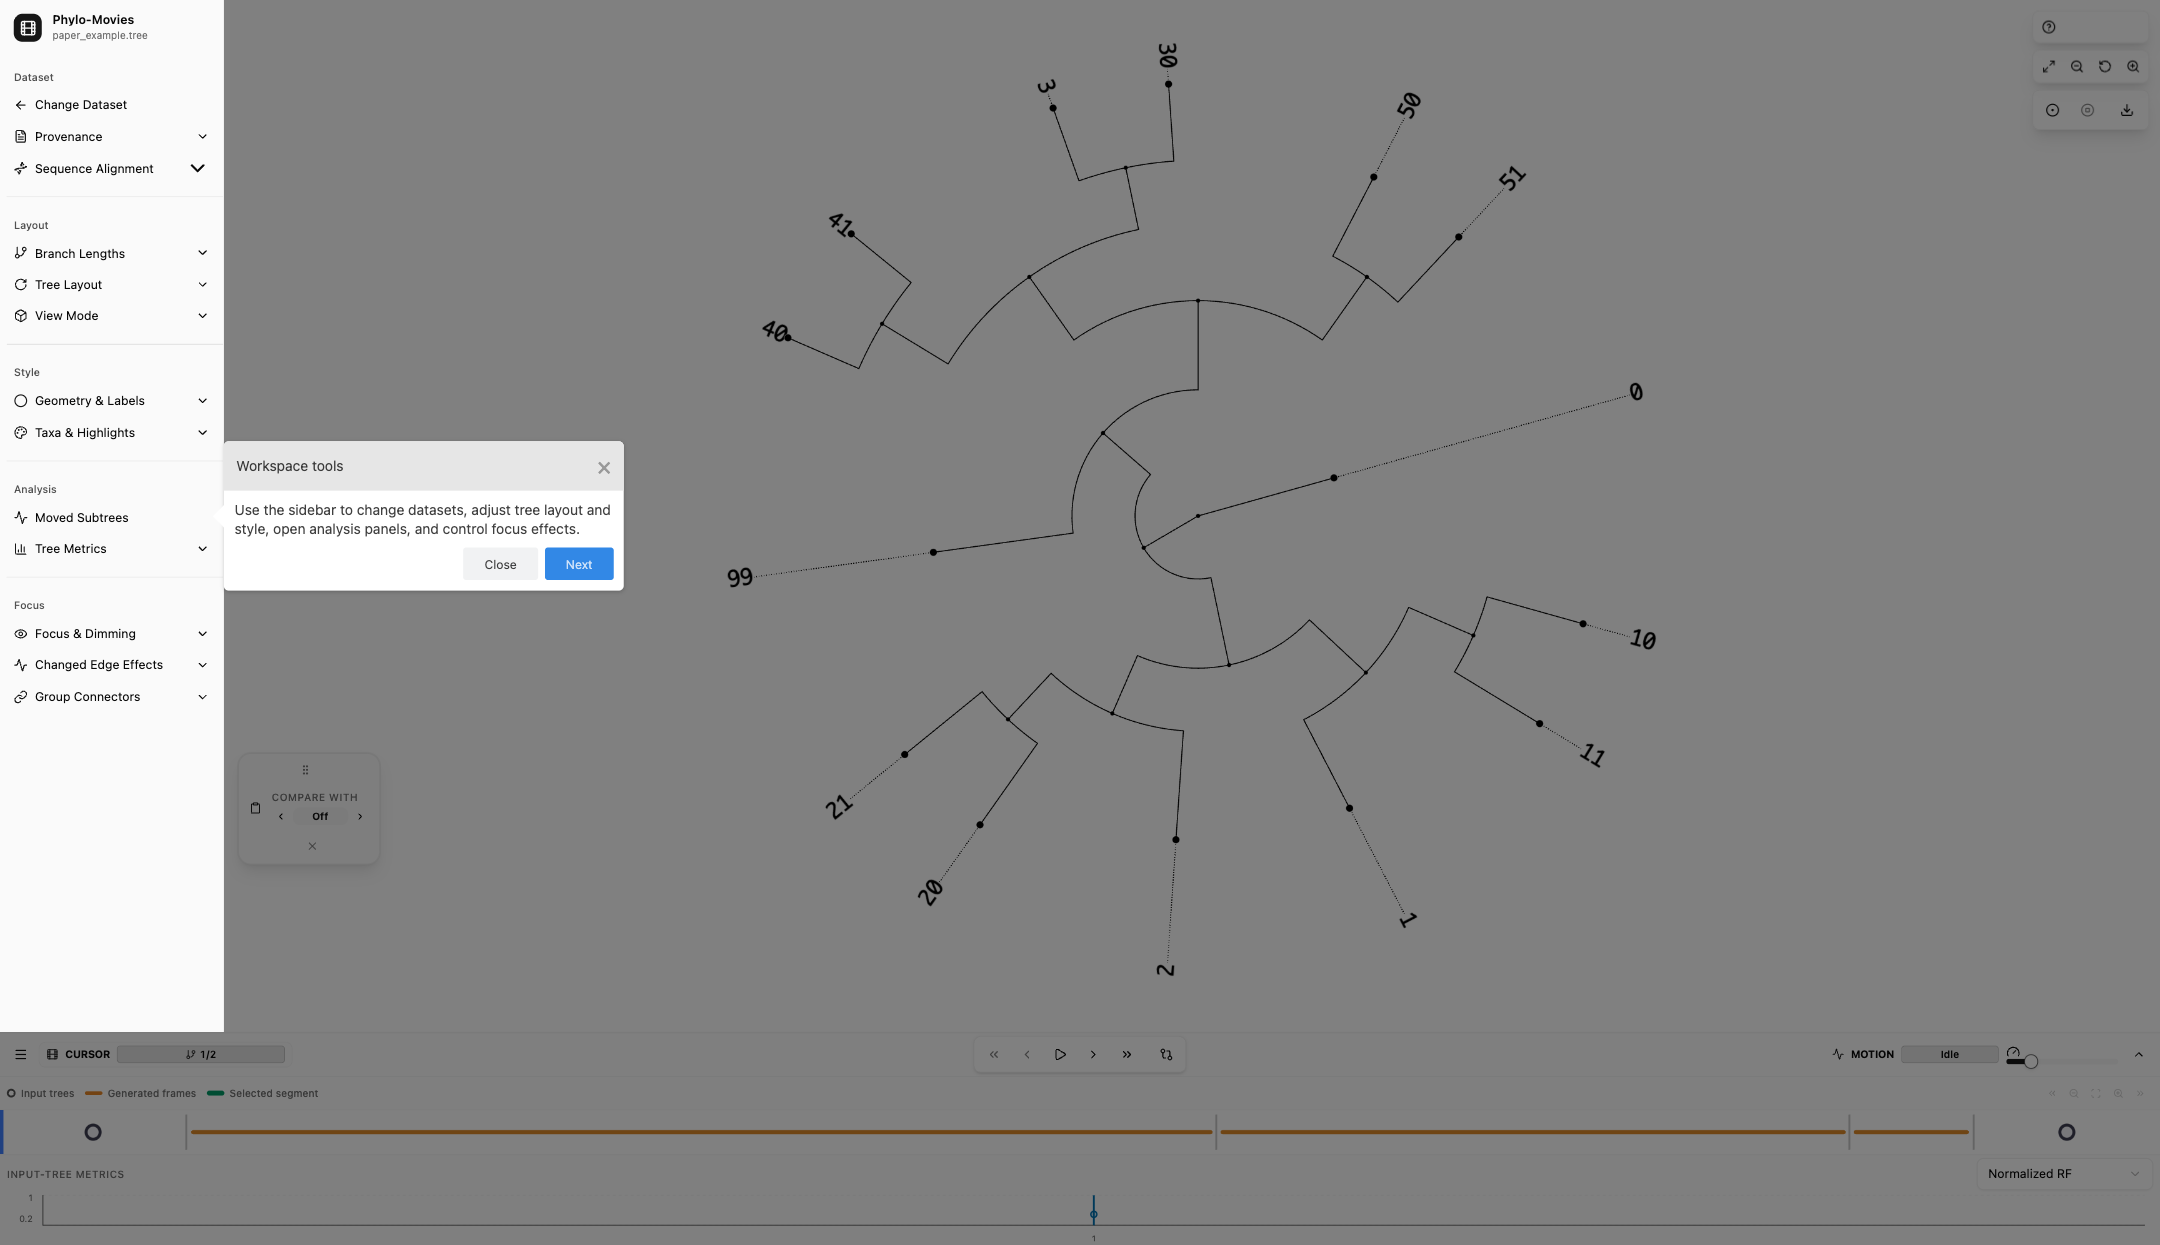Click the timeline fit-to-frame icon
This screenshot has height=1245, width=2160.
tap(2096, 1093)
